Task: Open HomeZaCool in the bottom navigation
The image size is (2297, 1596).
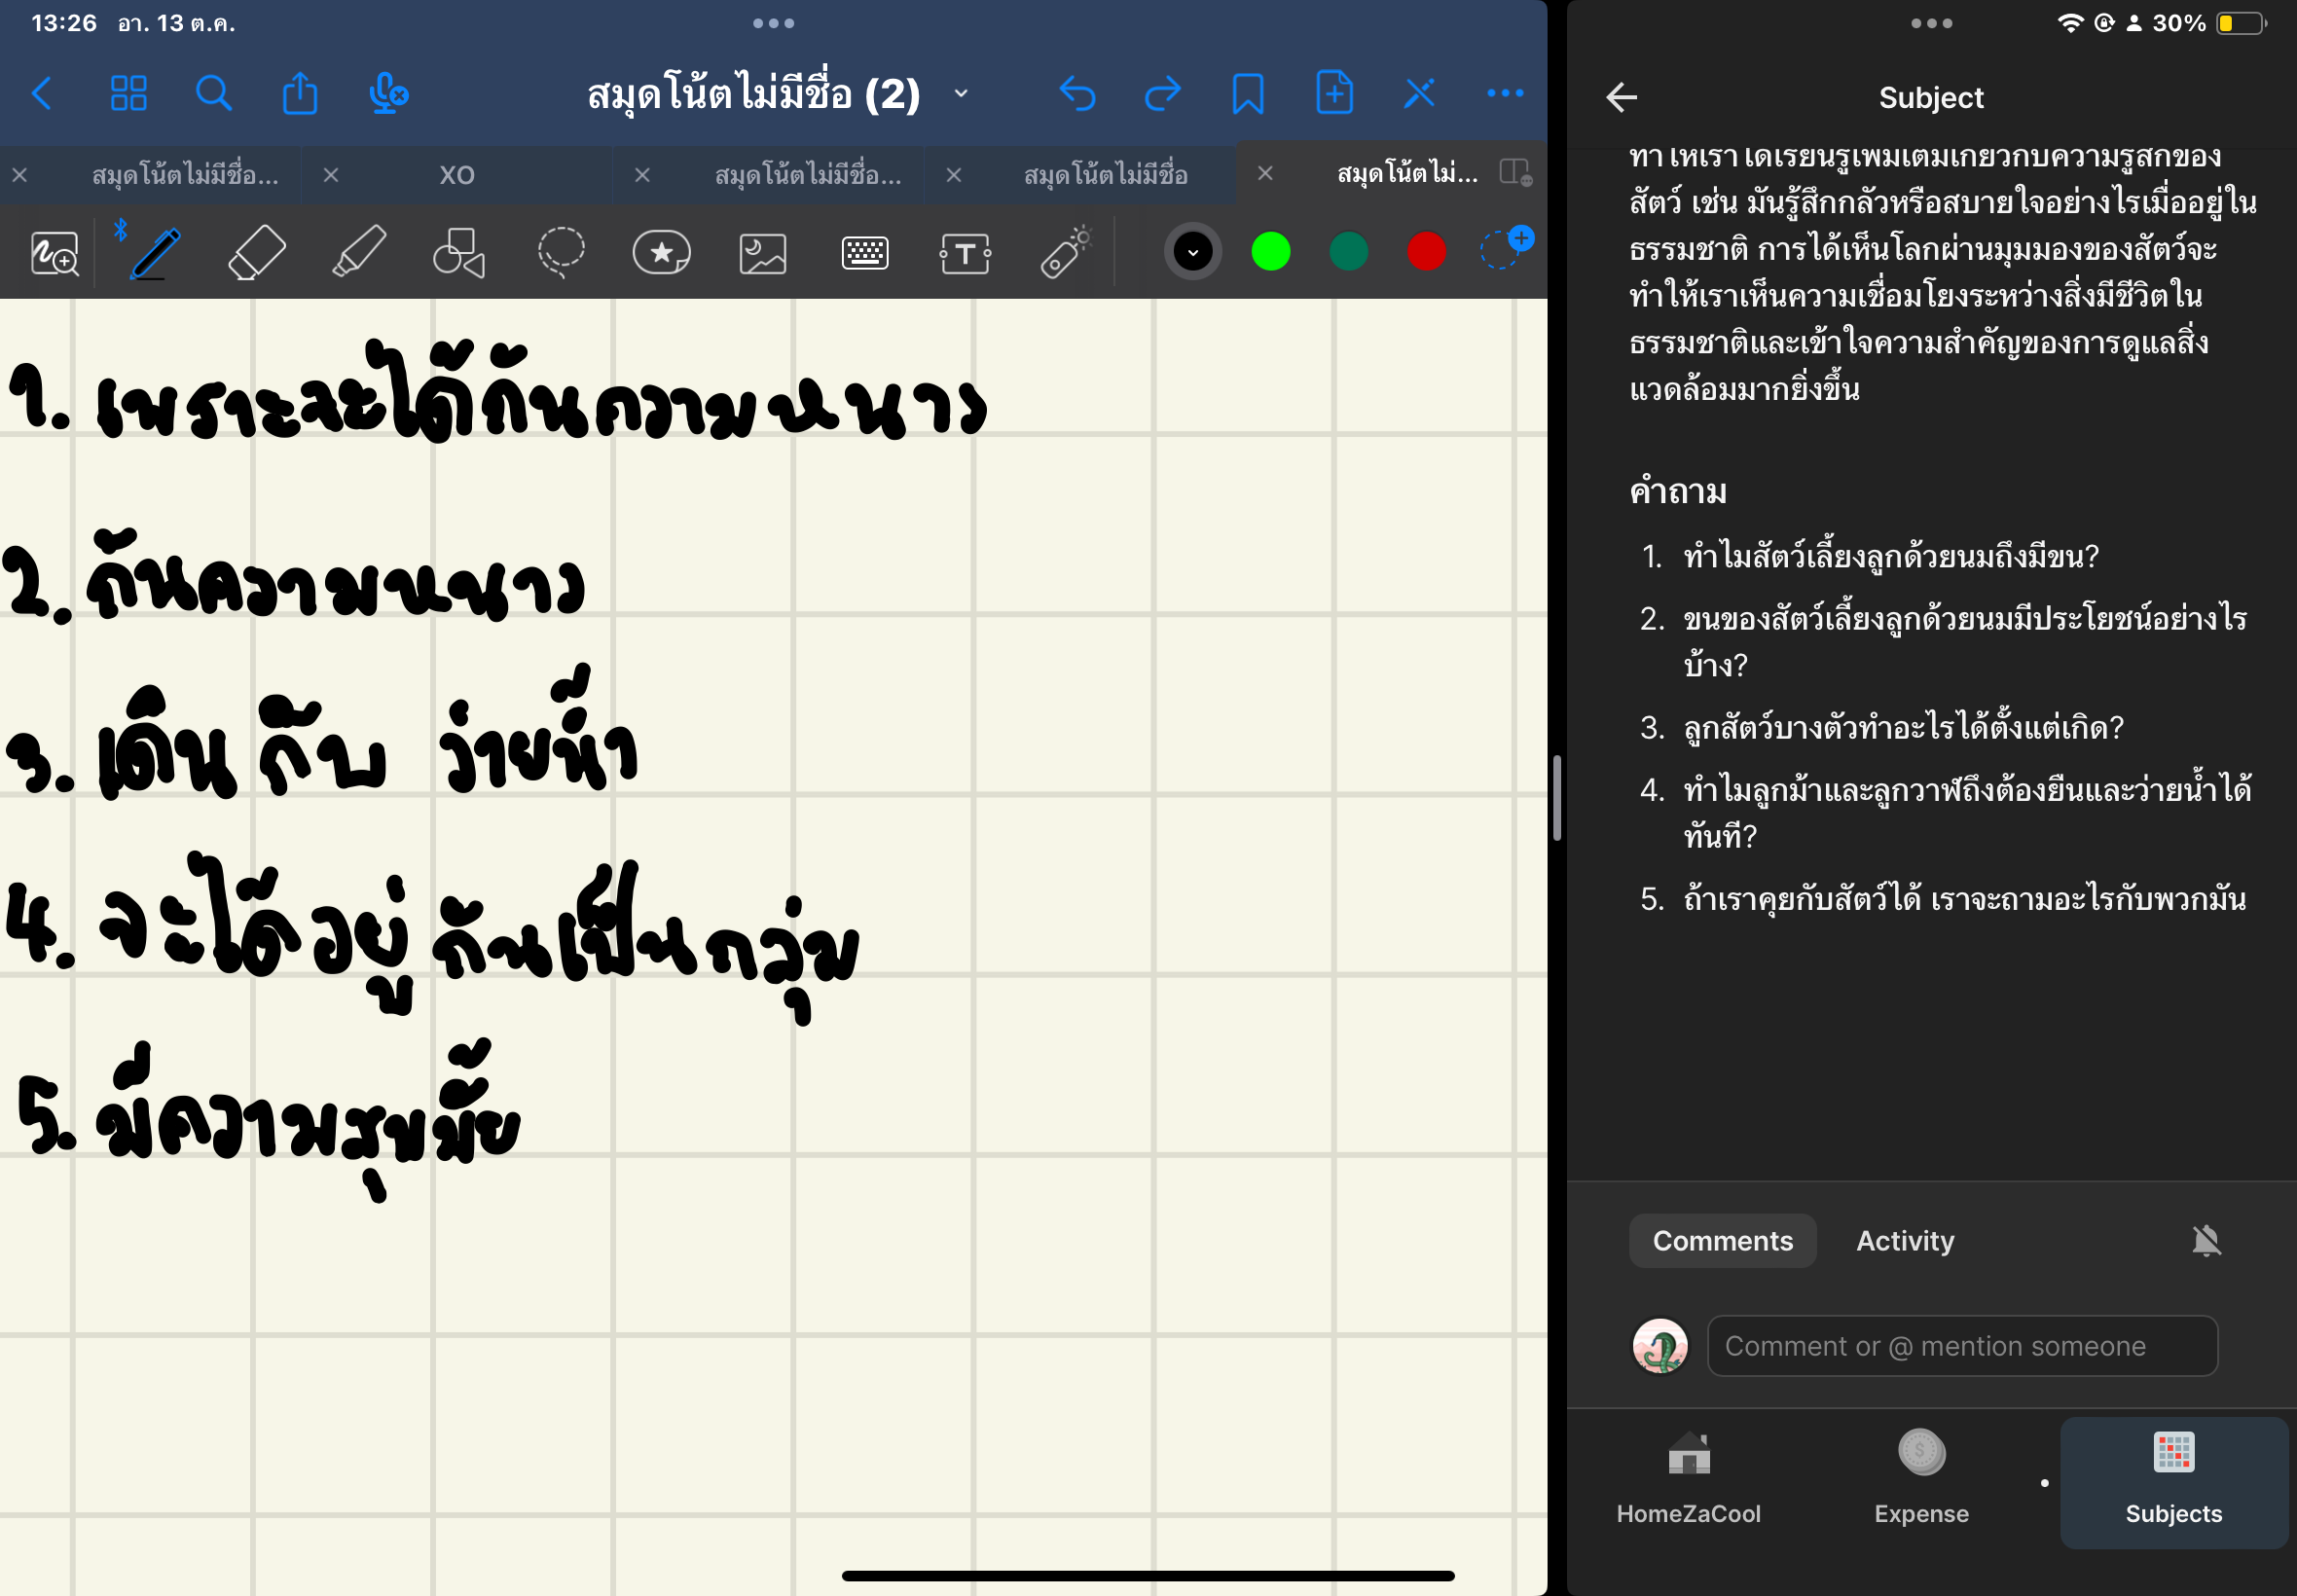Action: point(1688,1480)
